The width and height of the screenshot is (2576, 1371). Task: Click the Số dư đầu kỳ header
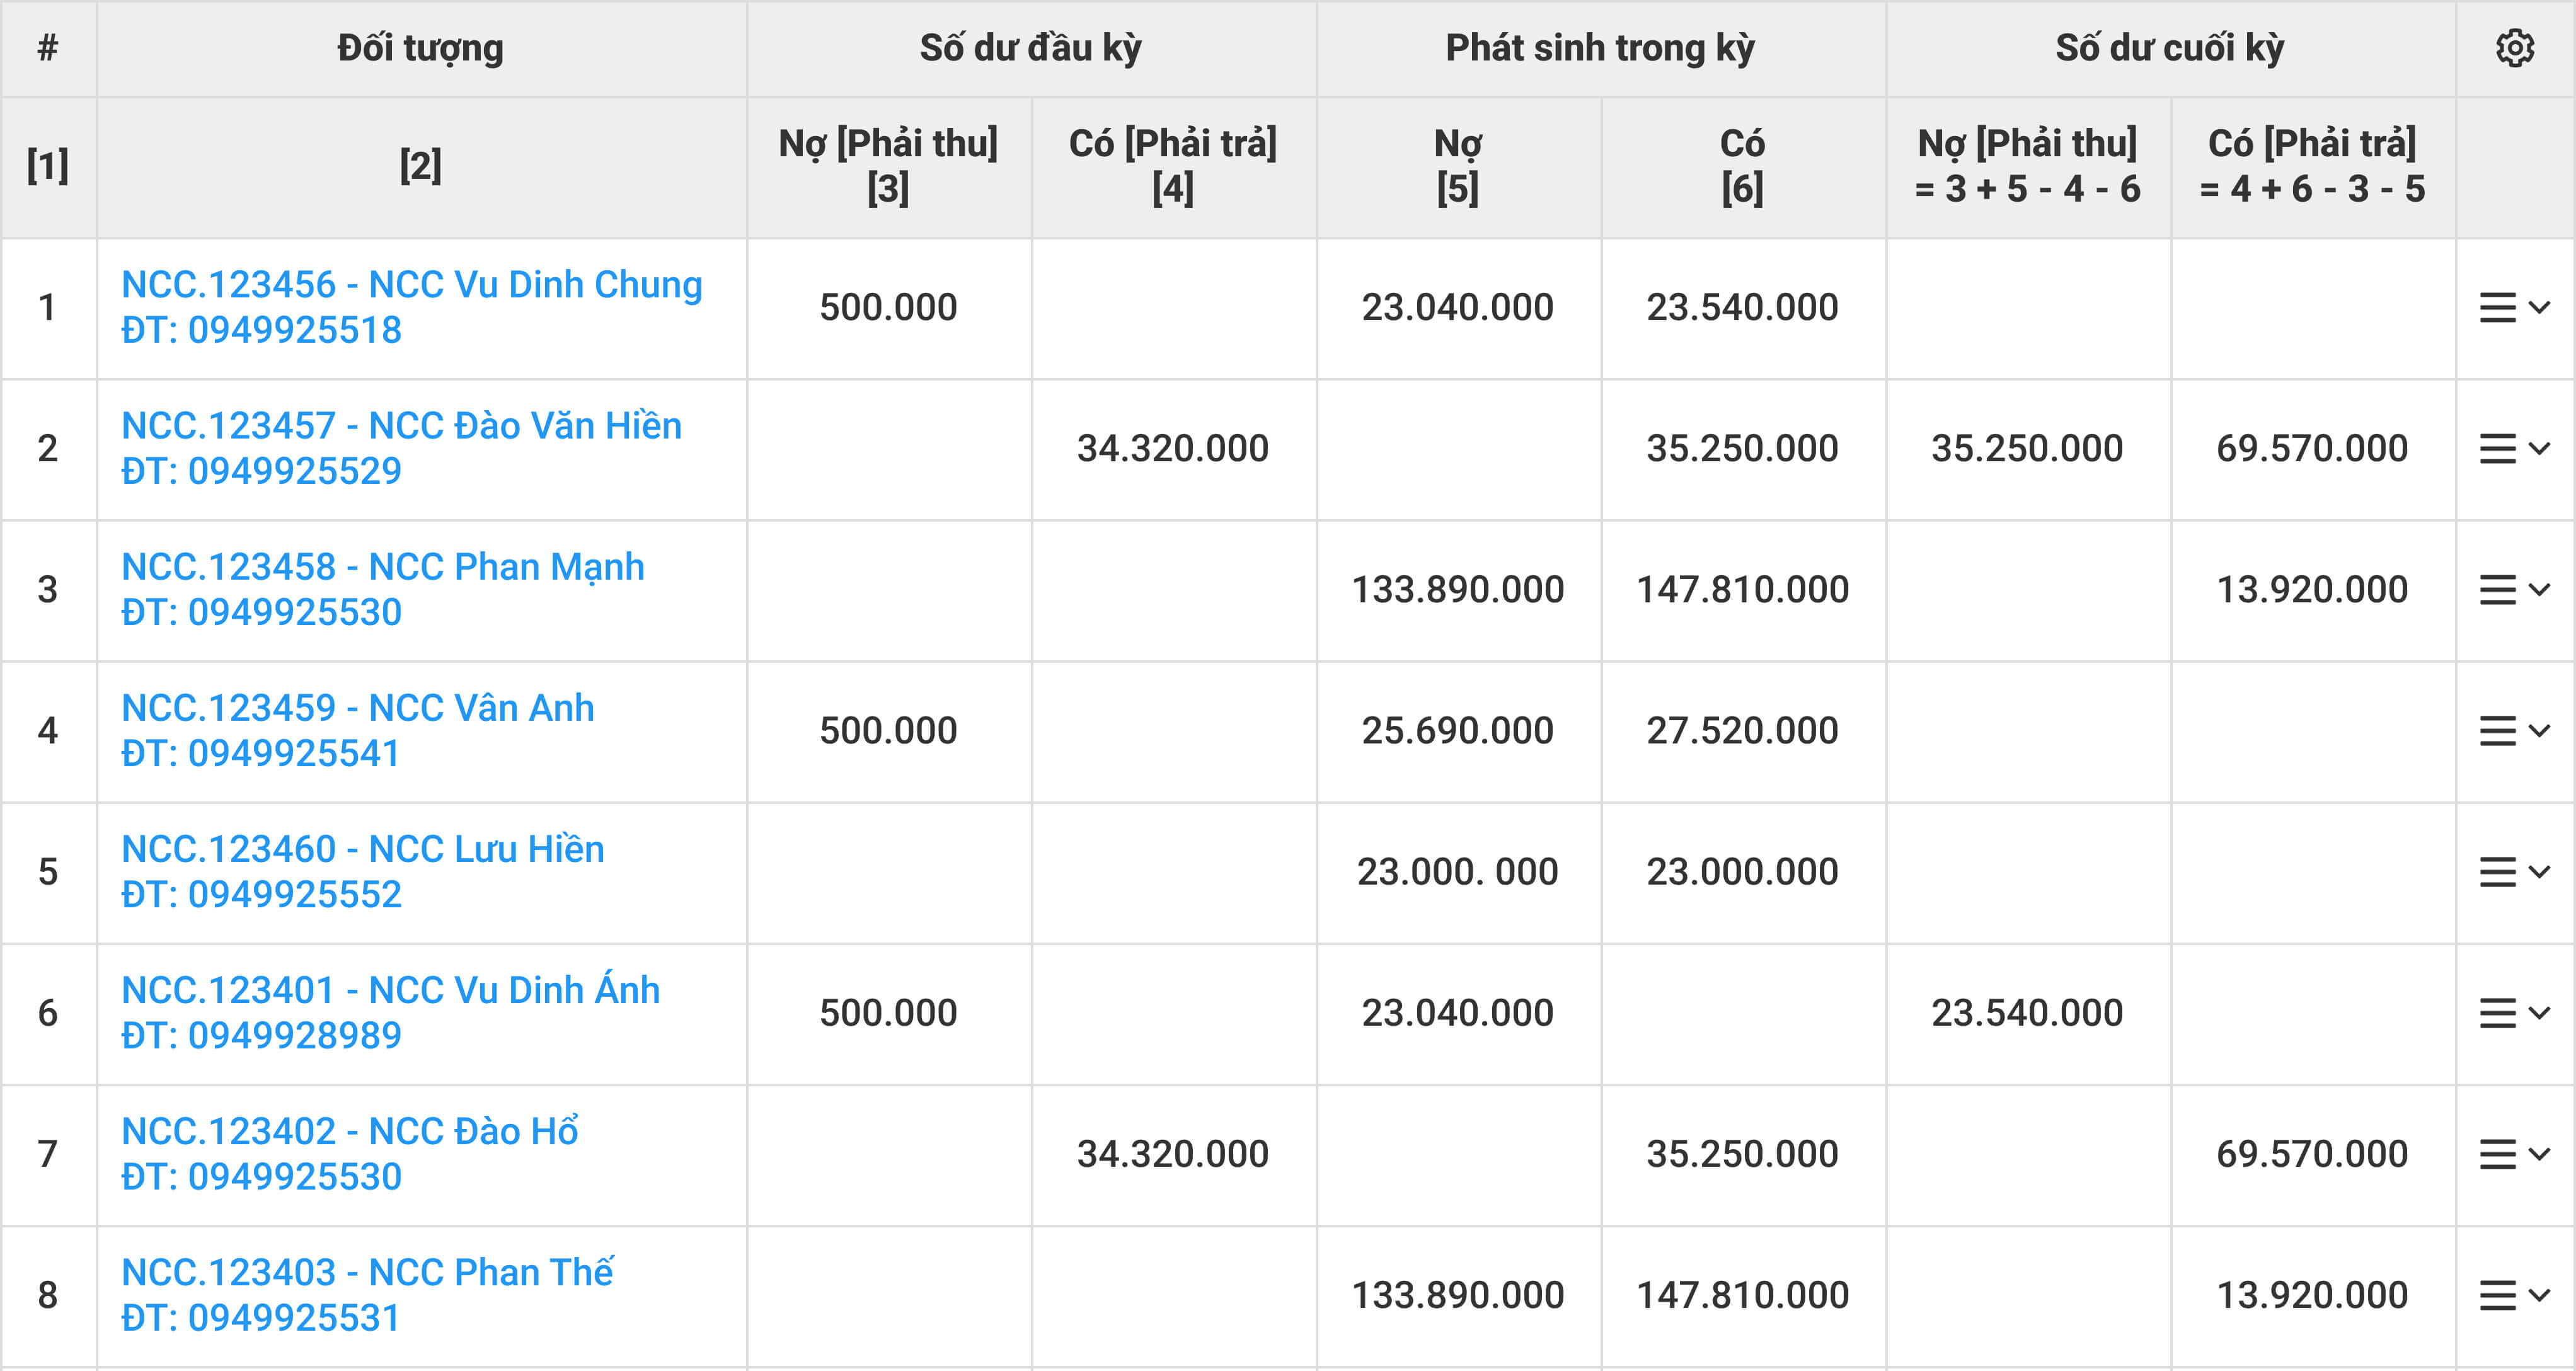[1030, 48]
